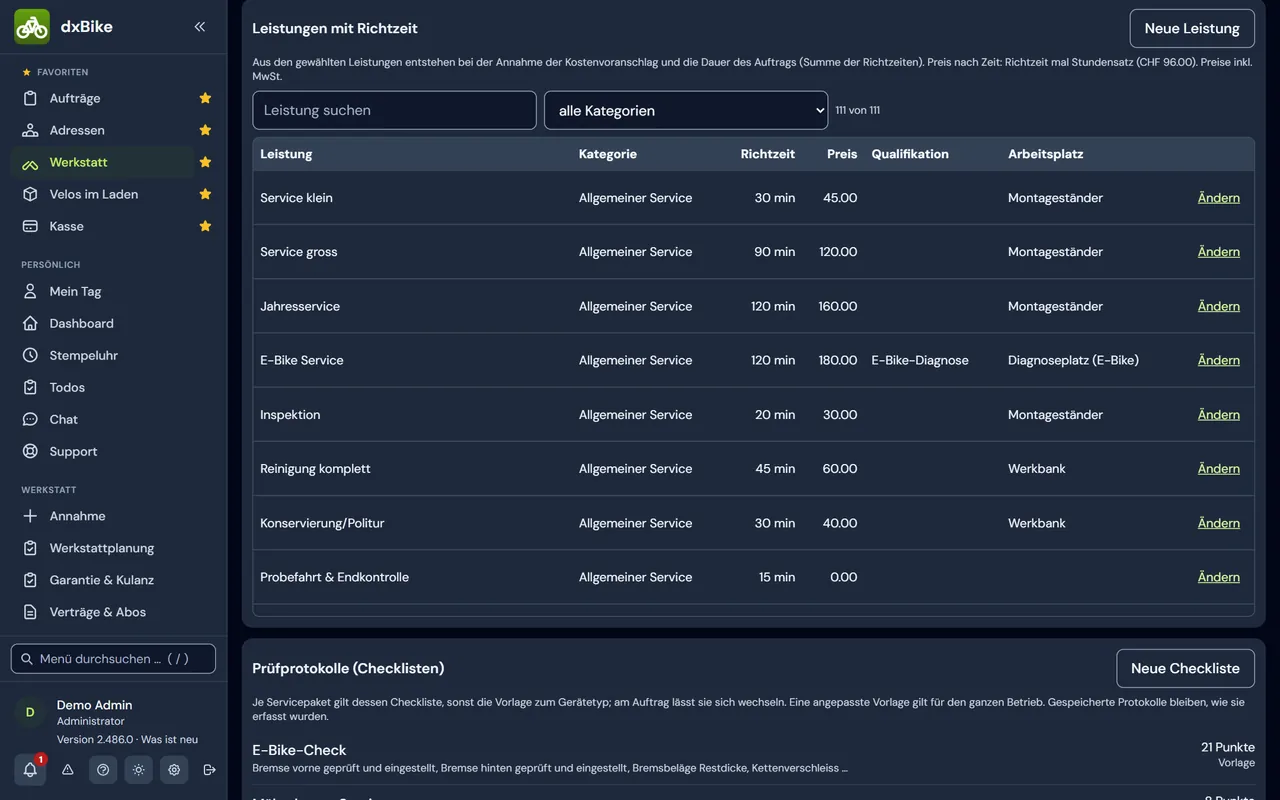Open the 'alle Kategorien' dropdown
This screenshot has width=1280, height=800.
click(x=686, y=110)
